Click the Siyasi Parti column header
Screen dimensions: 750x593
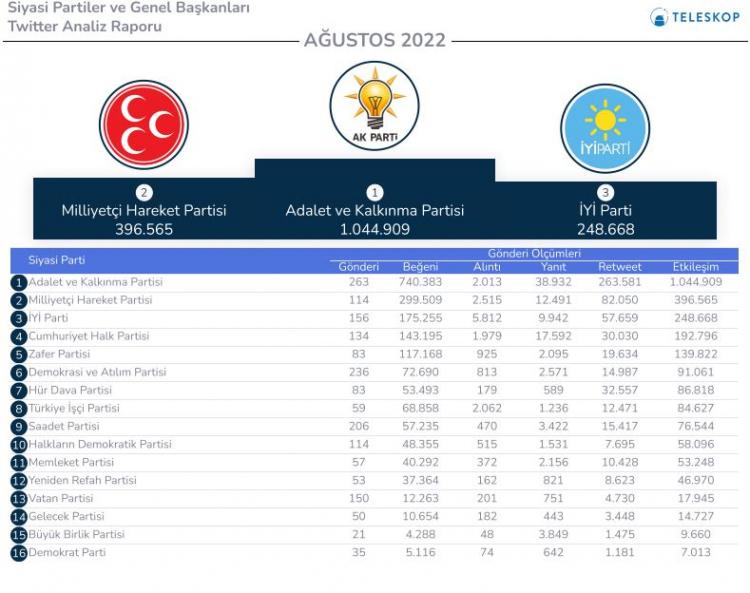click(56, 260)
